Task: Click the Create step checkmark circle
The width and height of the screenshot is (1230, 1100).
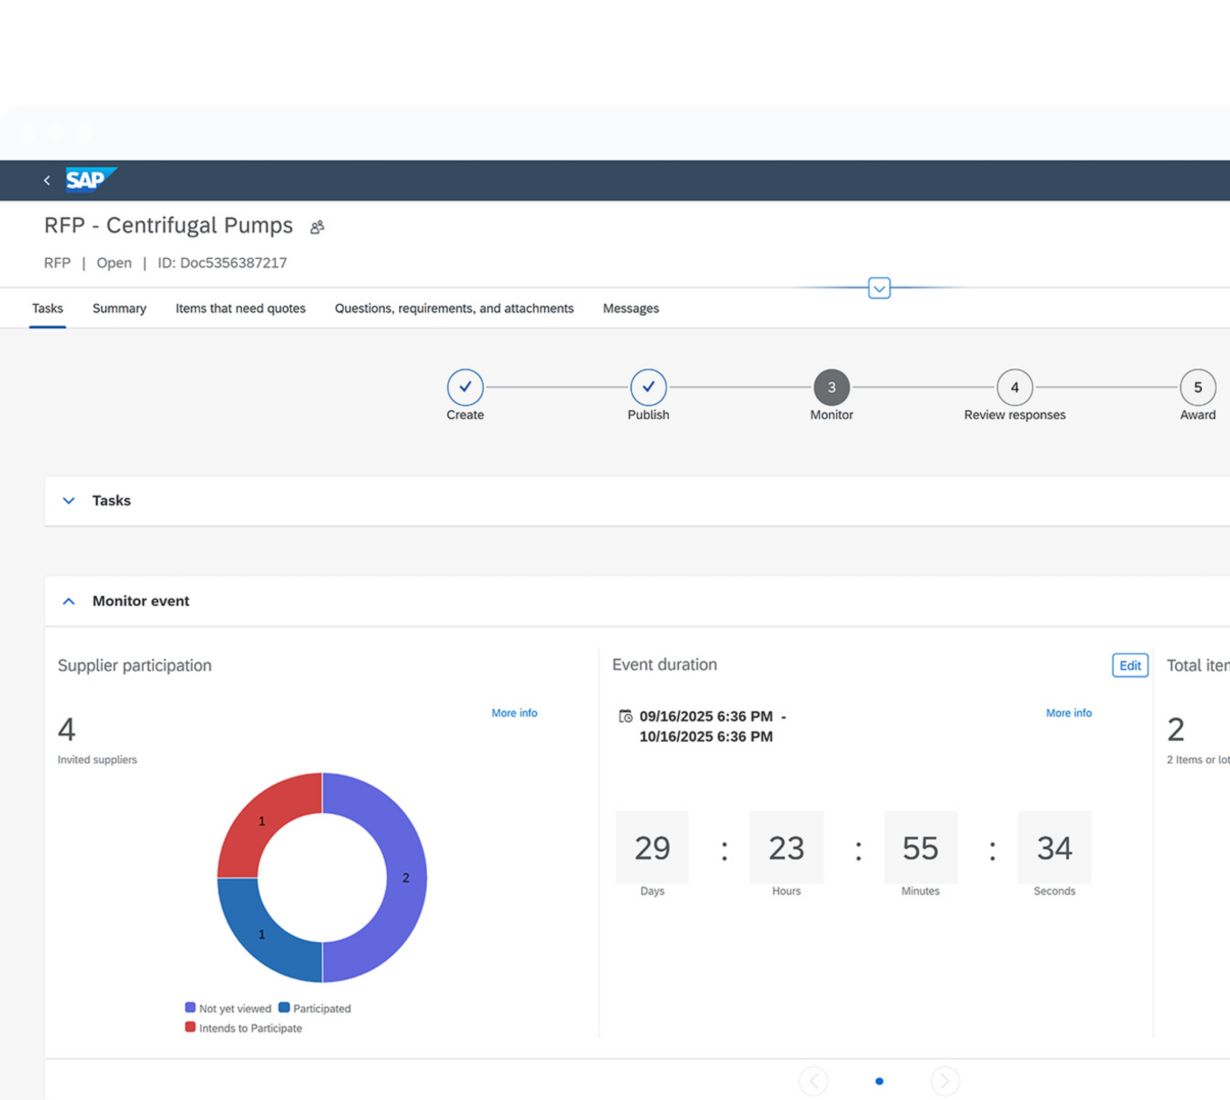Action: [465, 387]
